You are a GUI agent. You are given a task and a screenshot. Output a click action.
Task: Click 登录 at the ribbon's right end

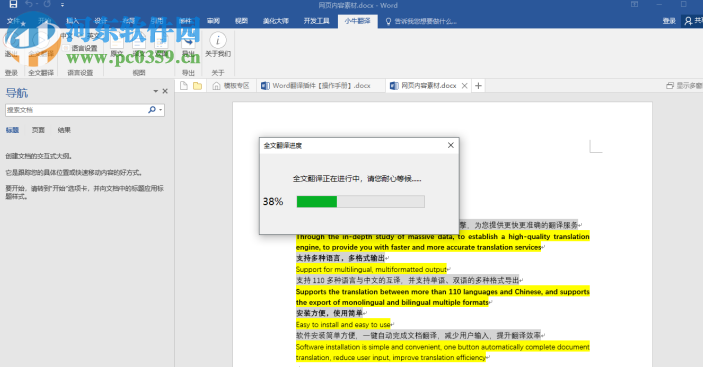pos(669,21)
